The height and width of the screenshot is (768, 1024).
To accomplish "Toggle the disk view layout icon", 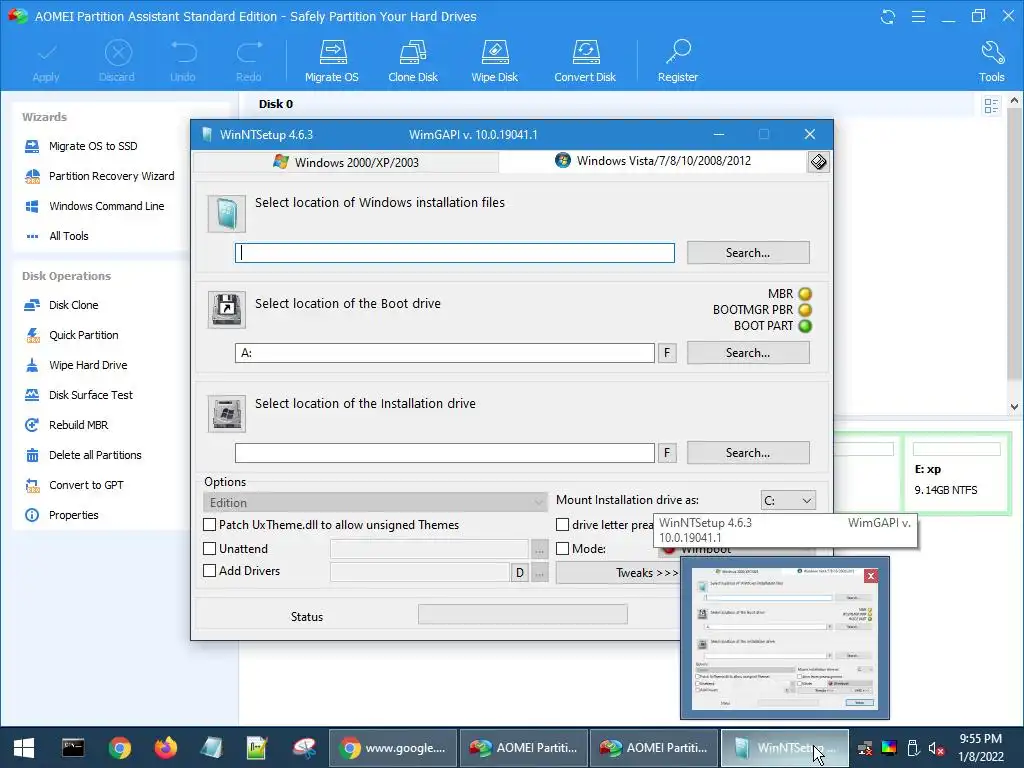I will [991, 105].
